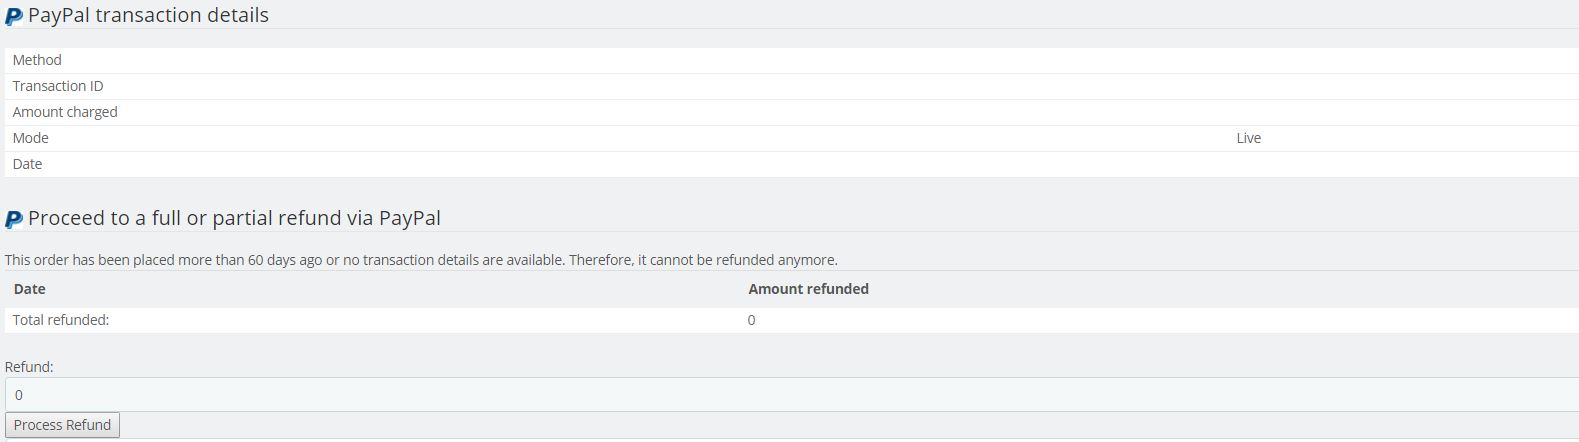Click the total refunded value of 0
The height and width of the screenshot is (442, 1579).
751,320
